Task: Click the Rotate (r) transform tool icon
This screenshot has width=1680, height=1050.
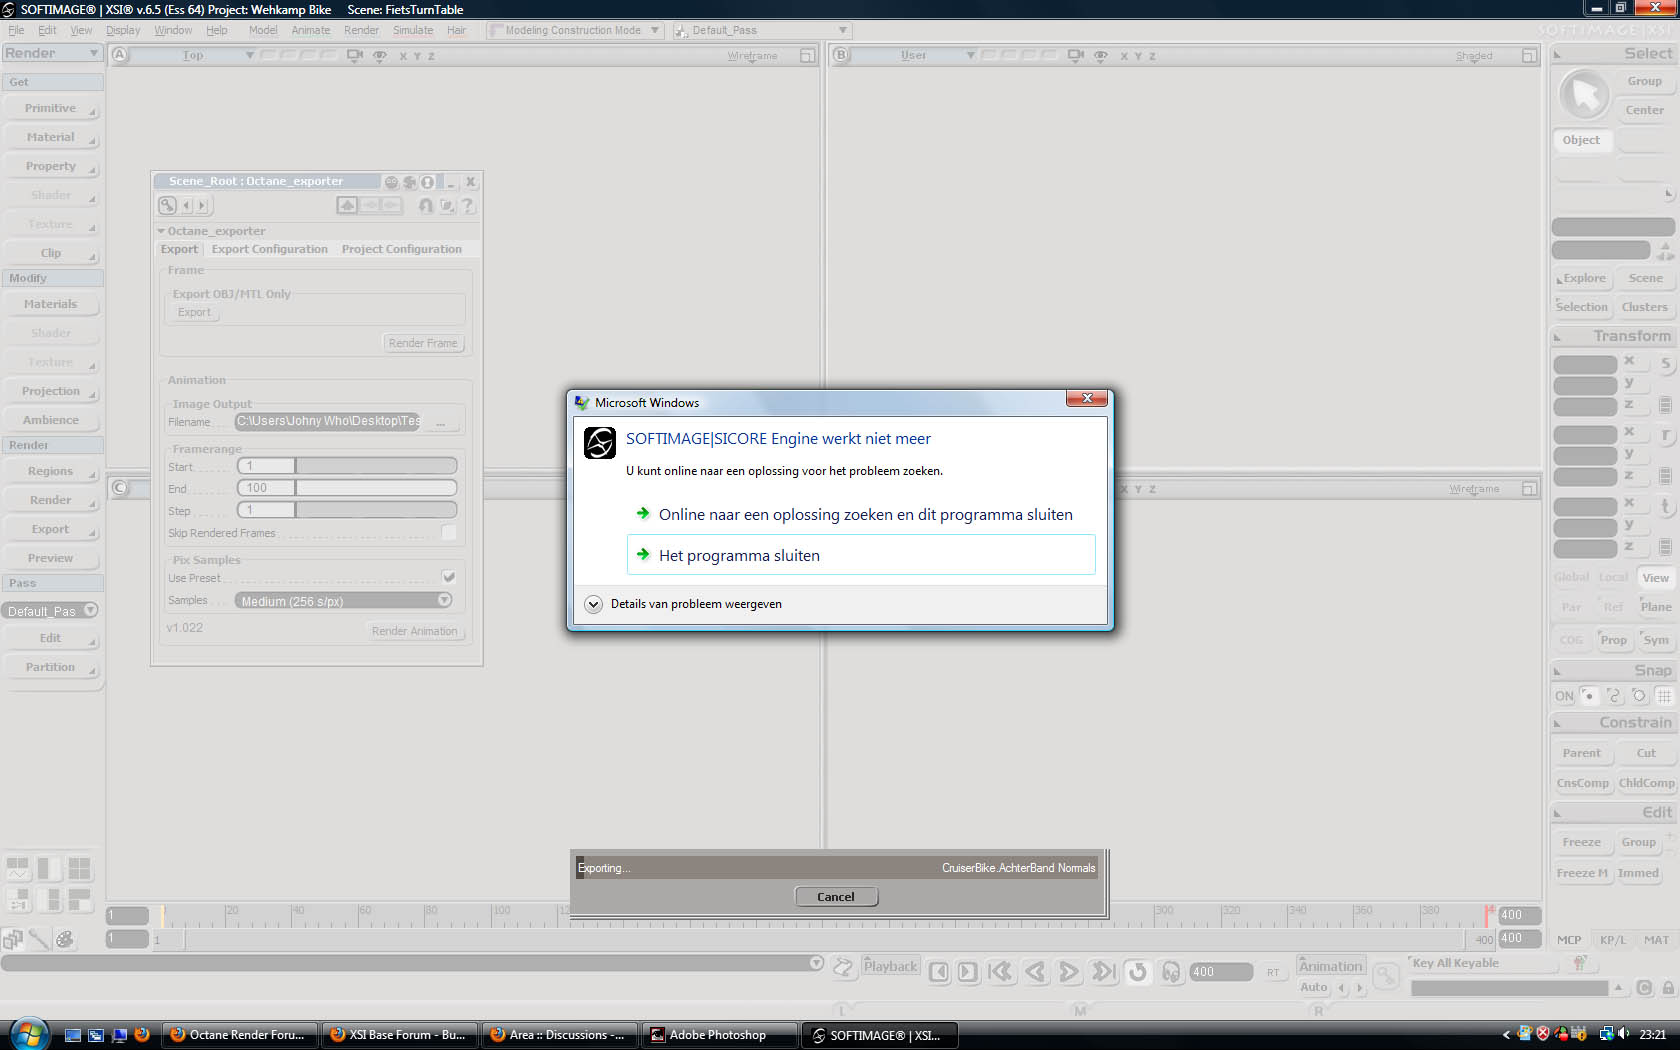Action: pos(1665,435)
